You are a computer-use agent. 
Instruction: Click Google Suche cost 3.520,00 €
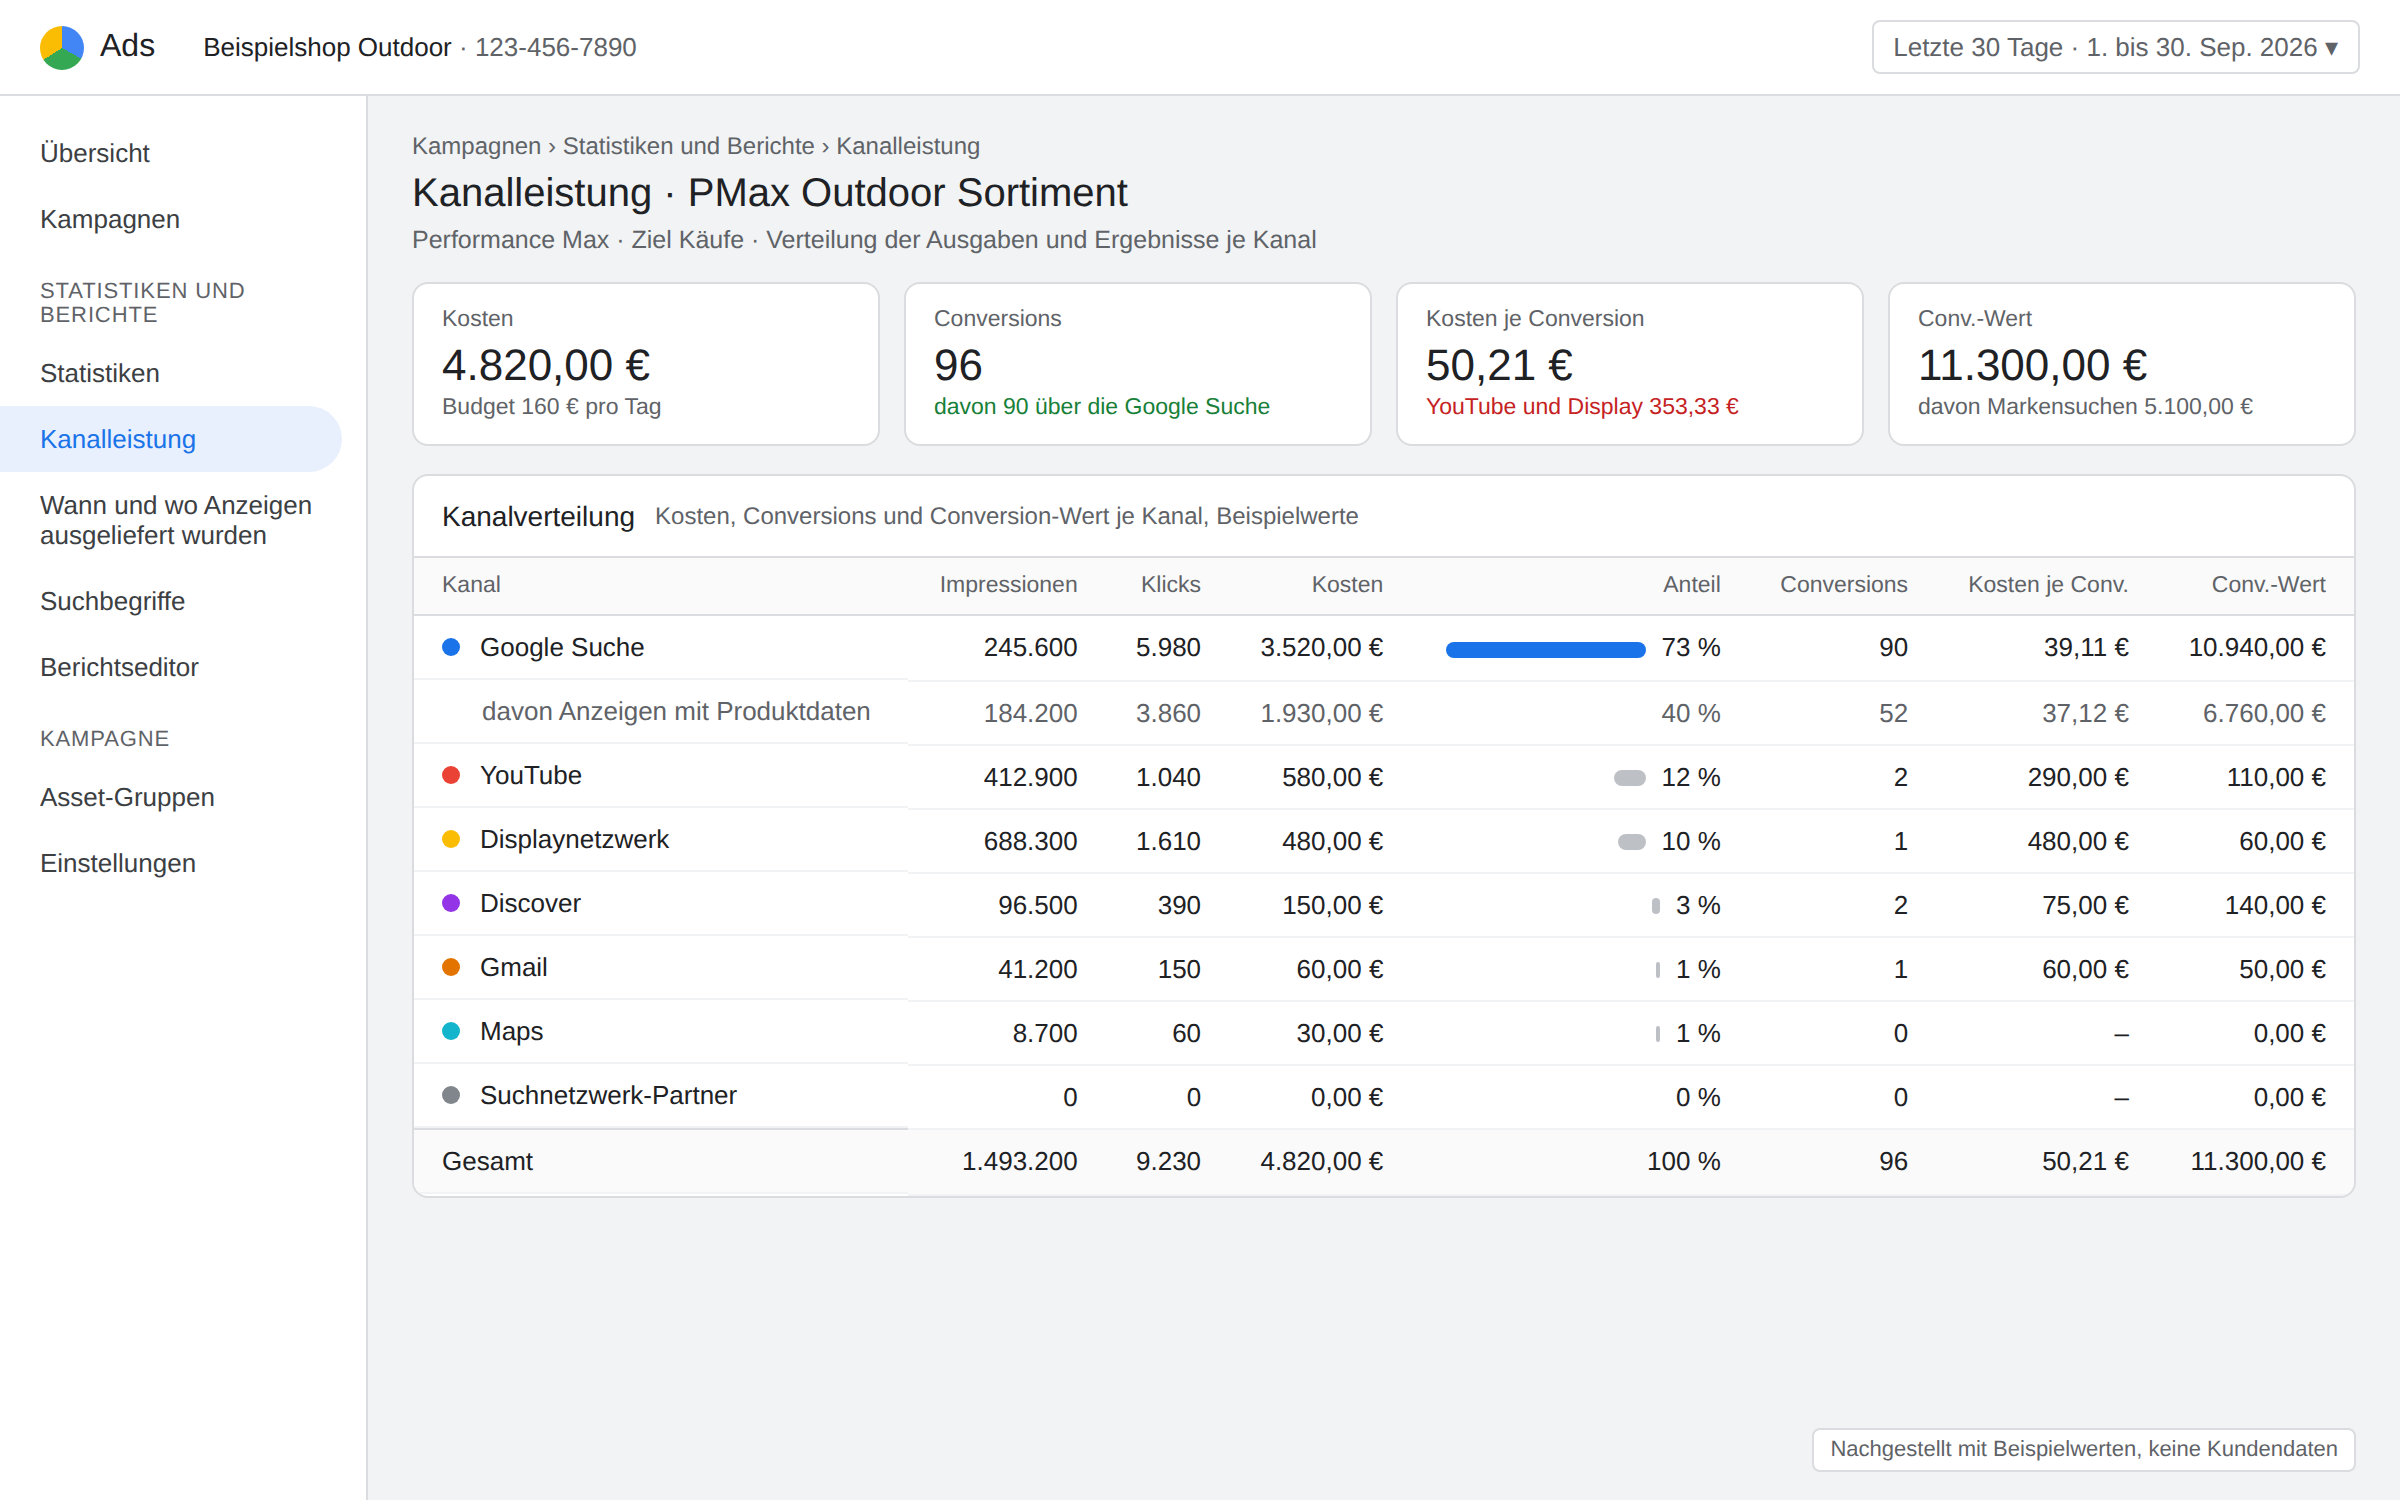(x=1322, y=647)
